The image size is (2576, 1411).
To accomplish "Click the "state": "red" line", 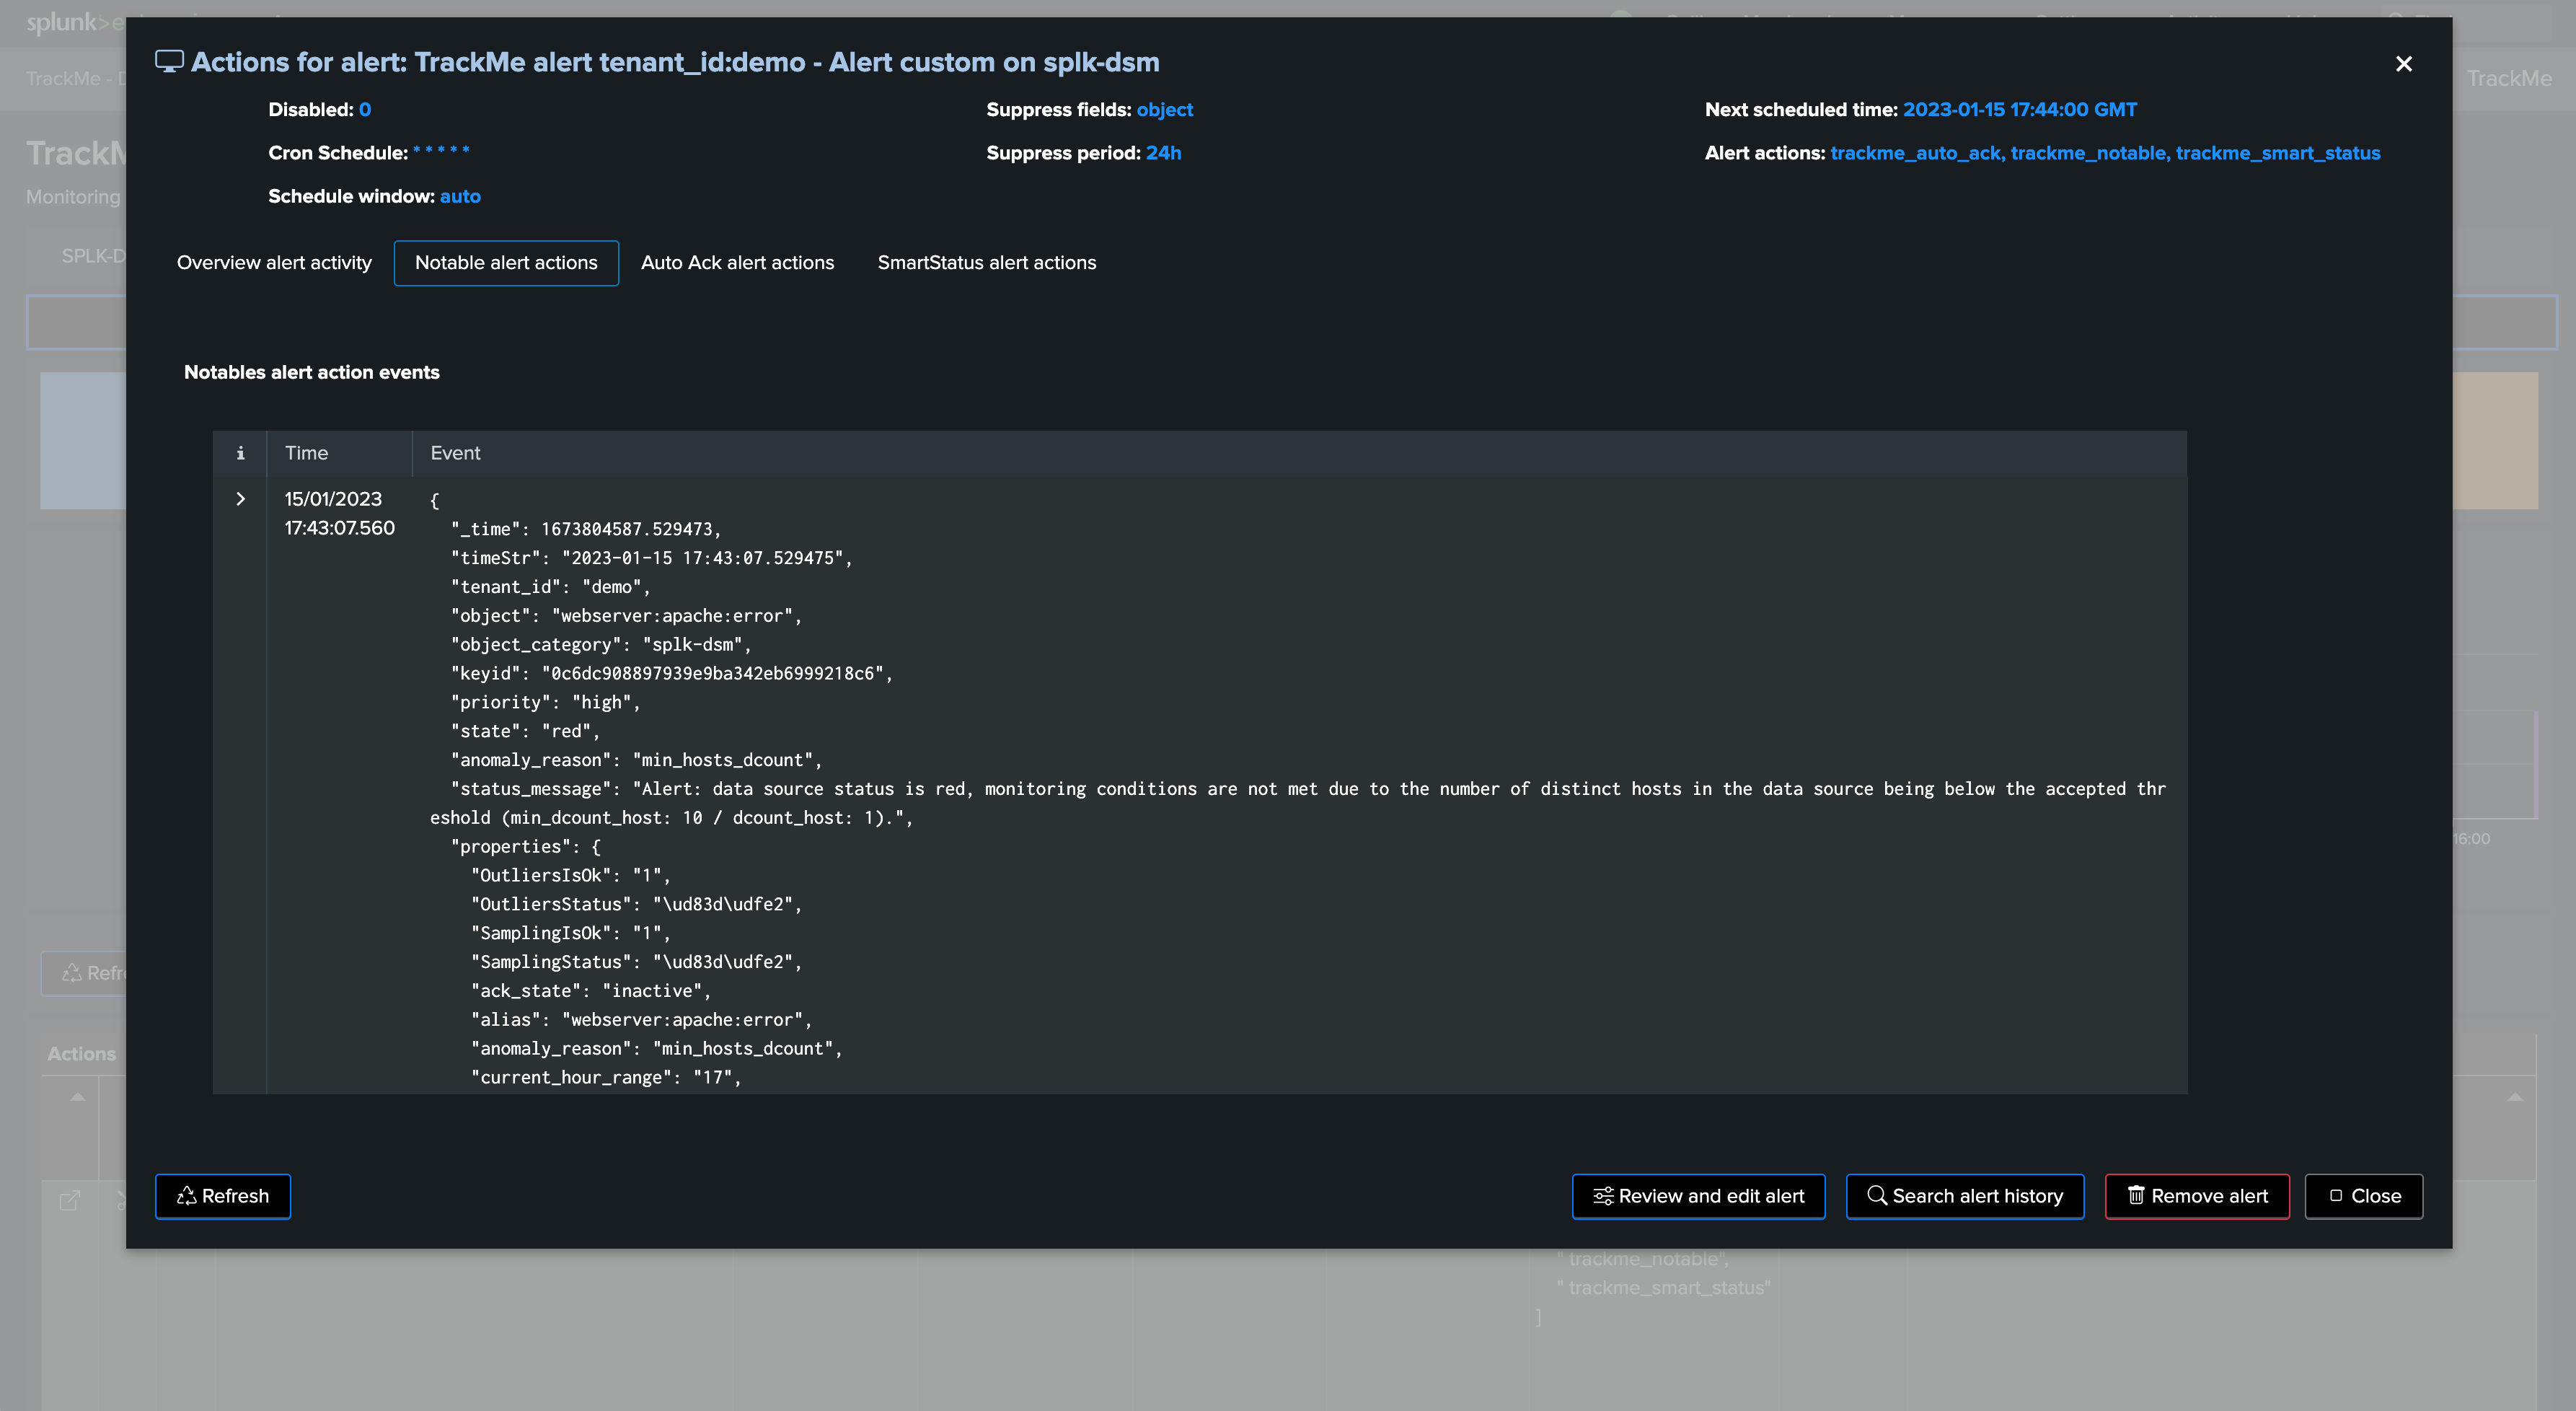I will tap(525, 731).
